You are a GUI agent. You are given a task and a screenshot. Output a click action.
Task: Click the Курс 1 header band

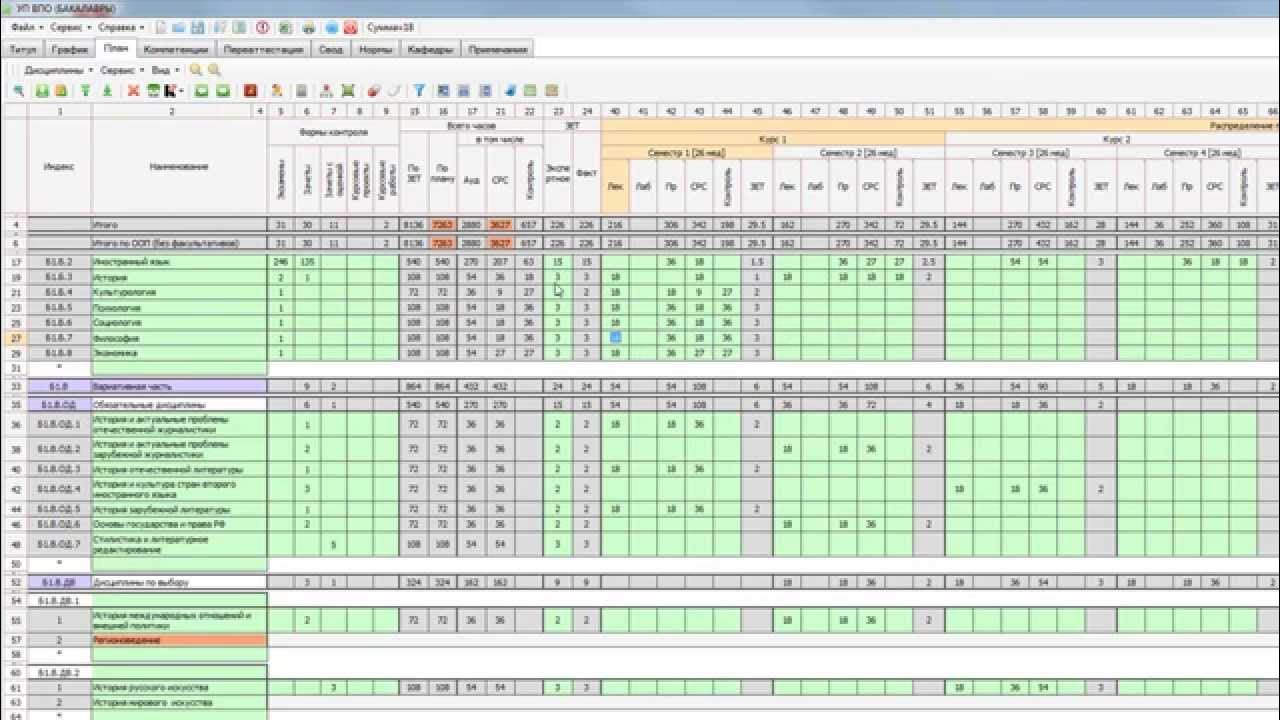pyautogui.click(x=773, y=139)
